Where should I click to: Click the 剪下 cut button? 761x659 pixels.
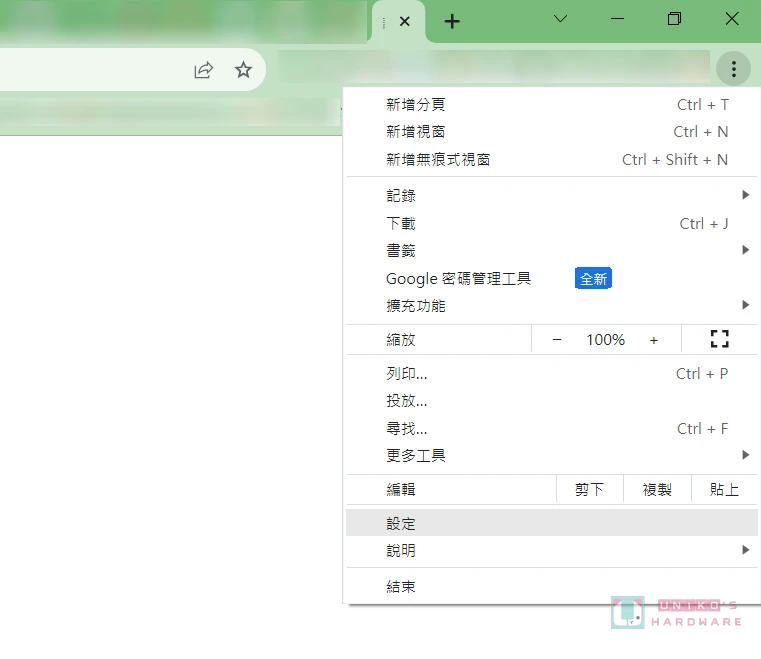click(x=589, y=489)
